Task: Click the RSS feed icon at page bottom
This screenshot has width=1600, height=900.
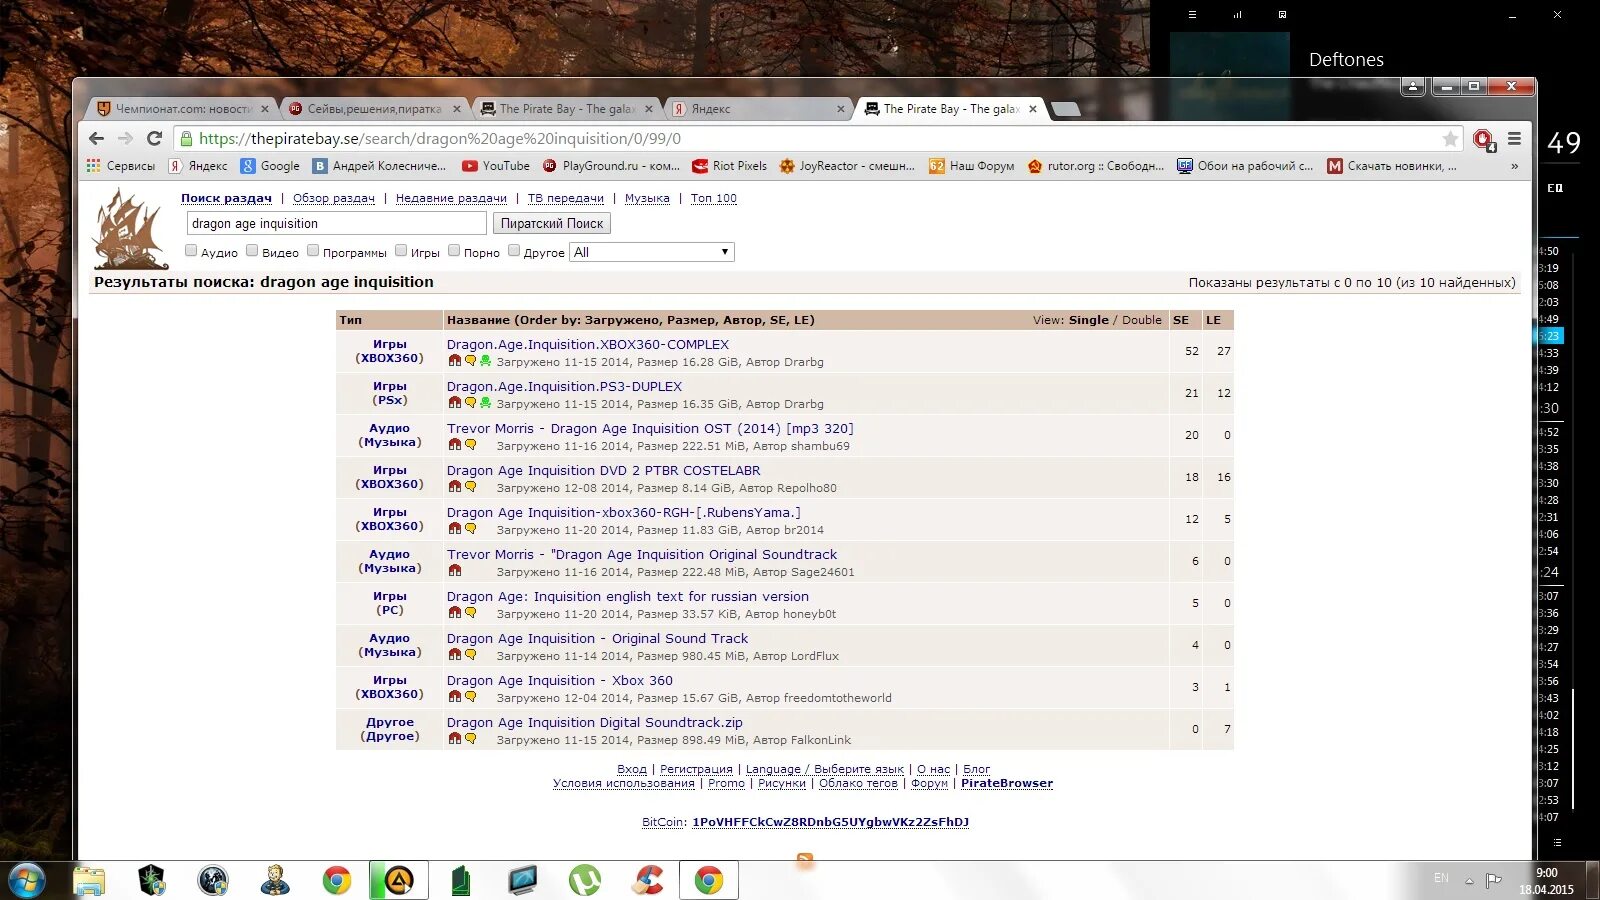Action: click(805, 859)
